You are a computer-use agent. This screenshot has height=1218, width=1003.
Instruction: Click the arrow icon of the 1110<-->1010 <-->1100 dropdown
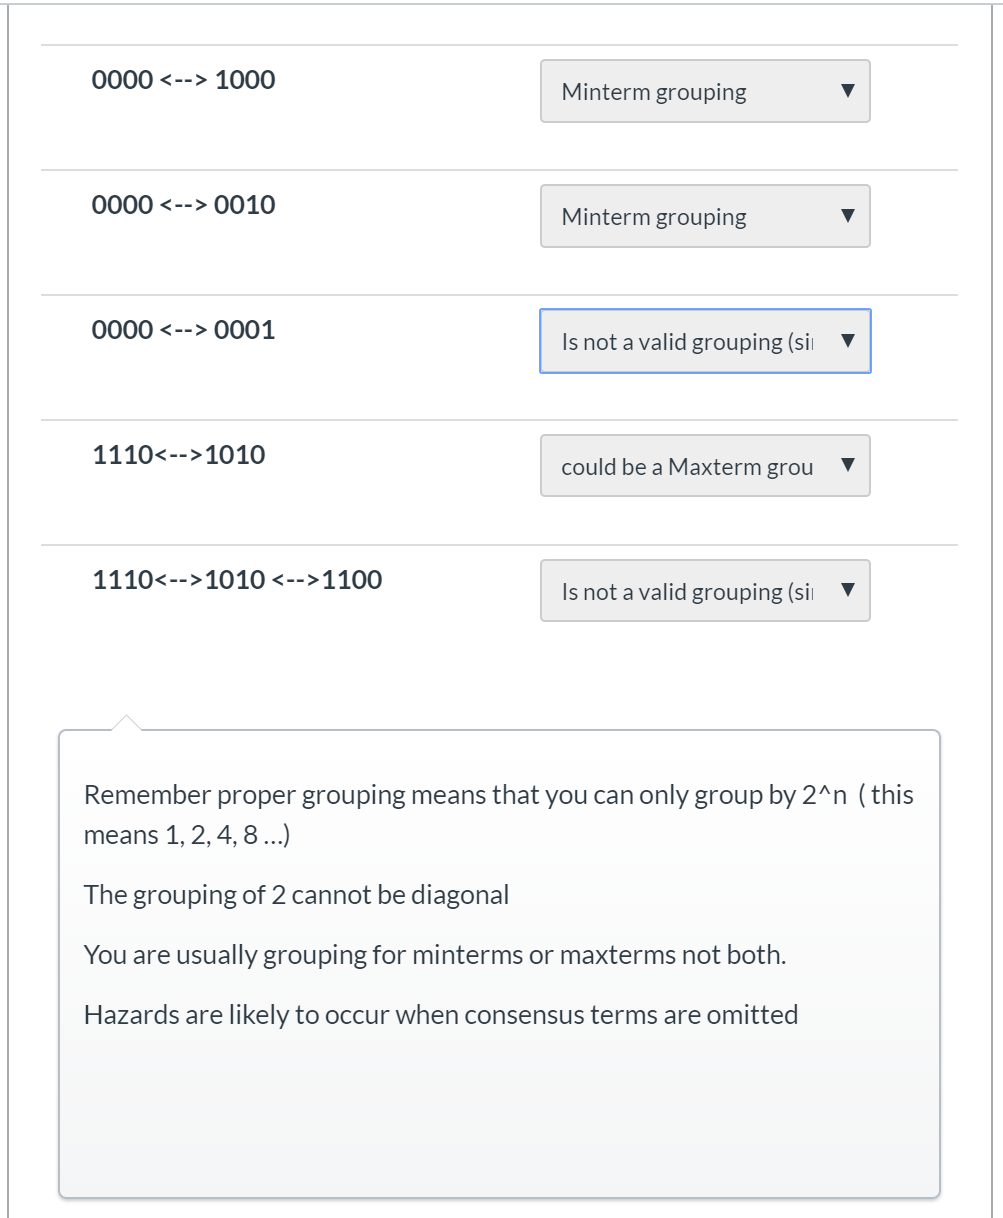[848, 591]
